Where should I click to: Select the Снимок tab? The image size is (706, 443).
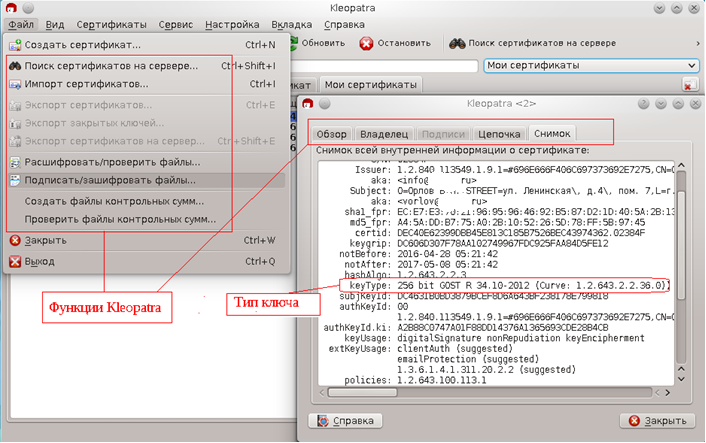click(552, 133)
